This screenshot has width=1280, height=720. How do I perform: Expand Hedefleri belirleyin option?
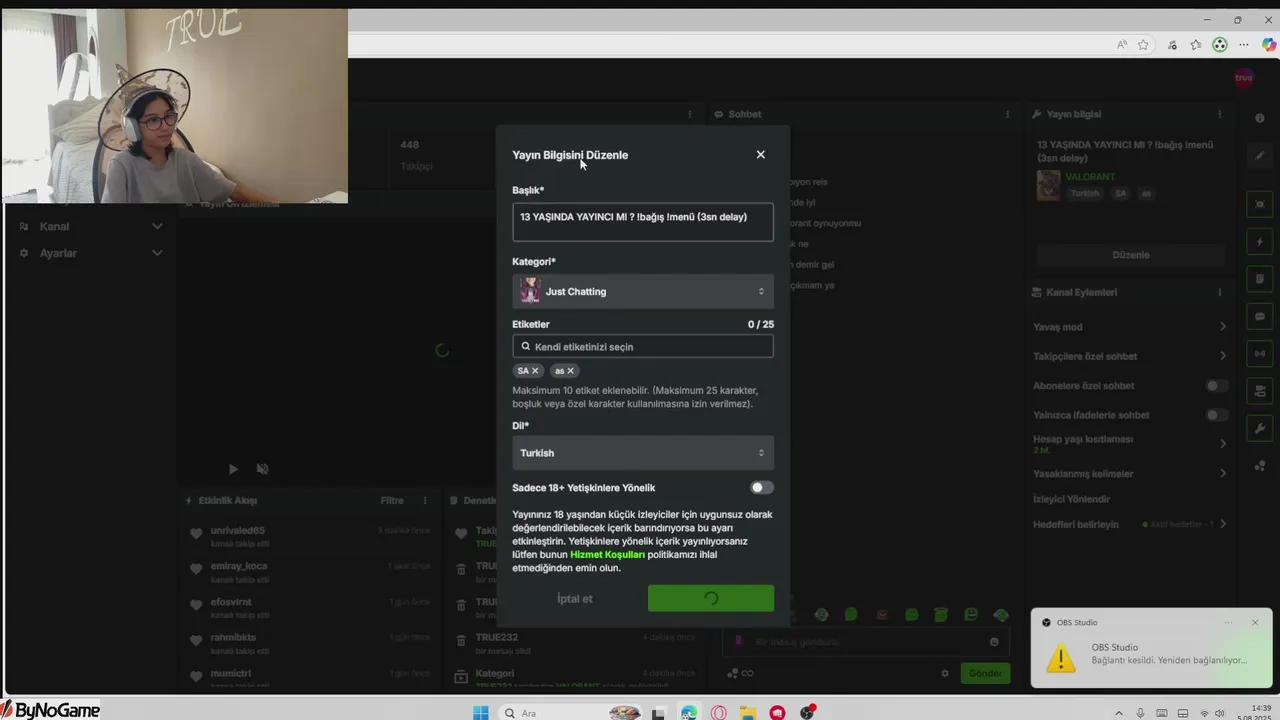pyautogui.click(x=1130, y=524)
